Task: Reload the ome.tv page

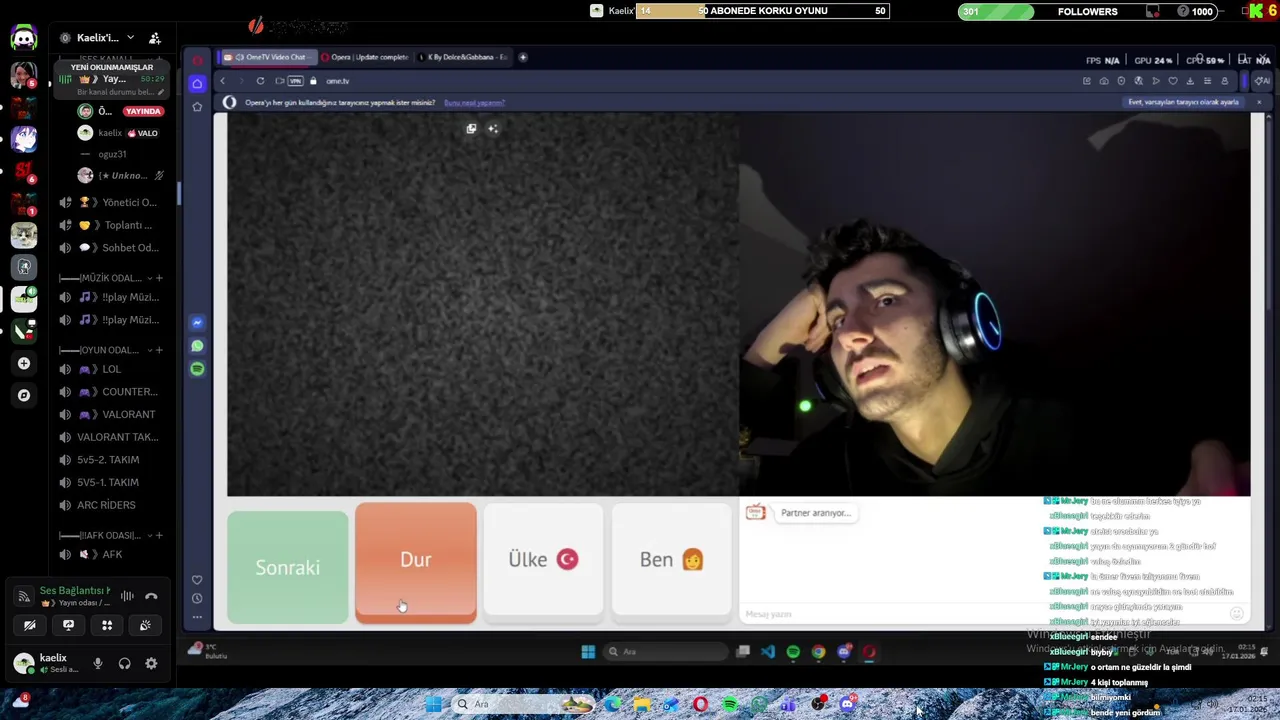Action: (260, 81)
